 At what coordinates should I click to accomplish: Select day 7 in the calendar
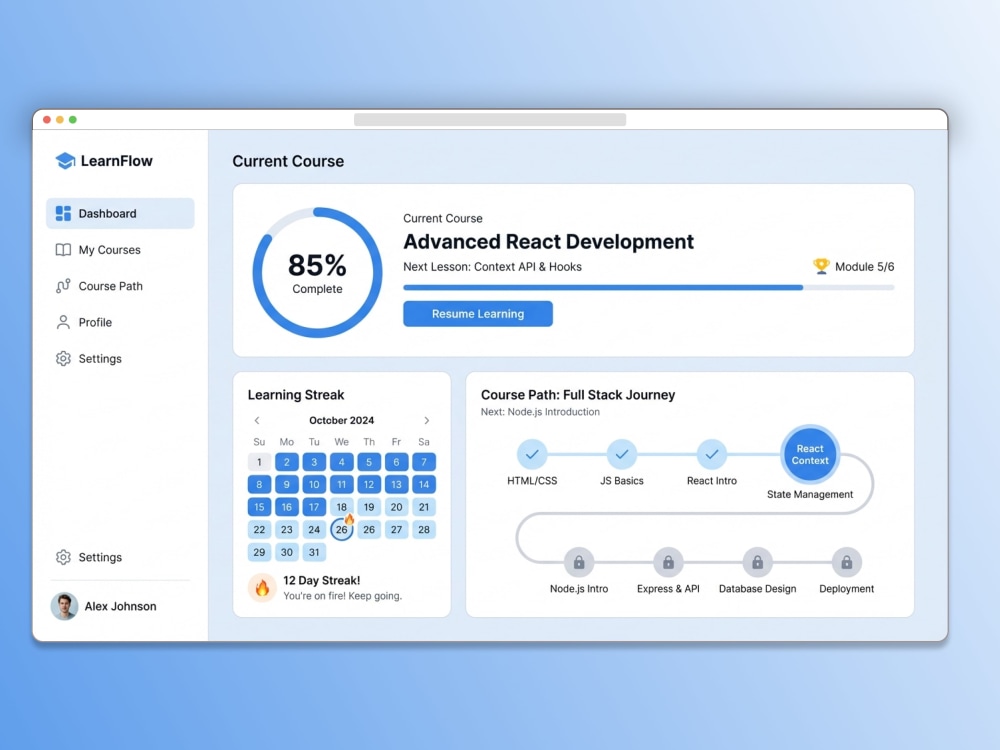(424, 462)
